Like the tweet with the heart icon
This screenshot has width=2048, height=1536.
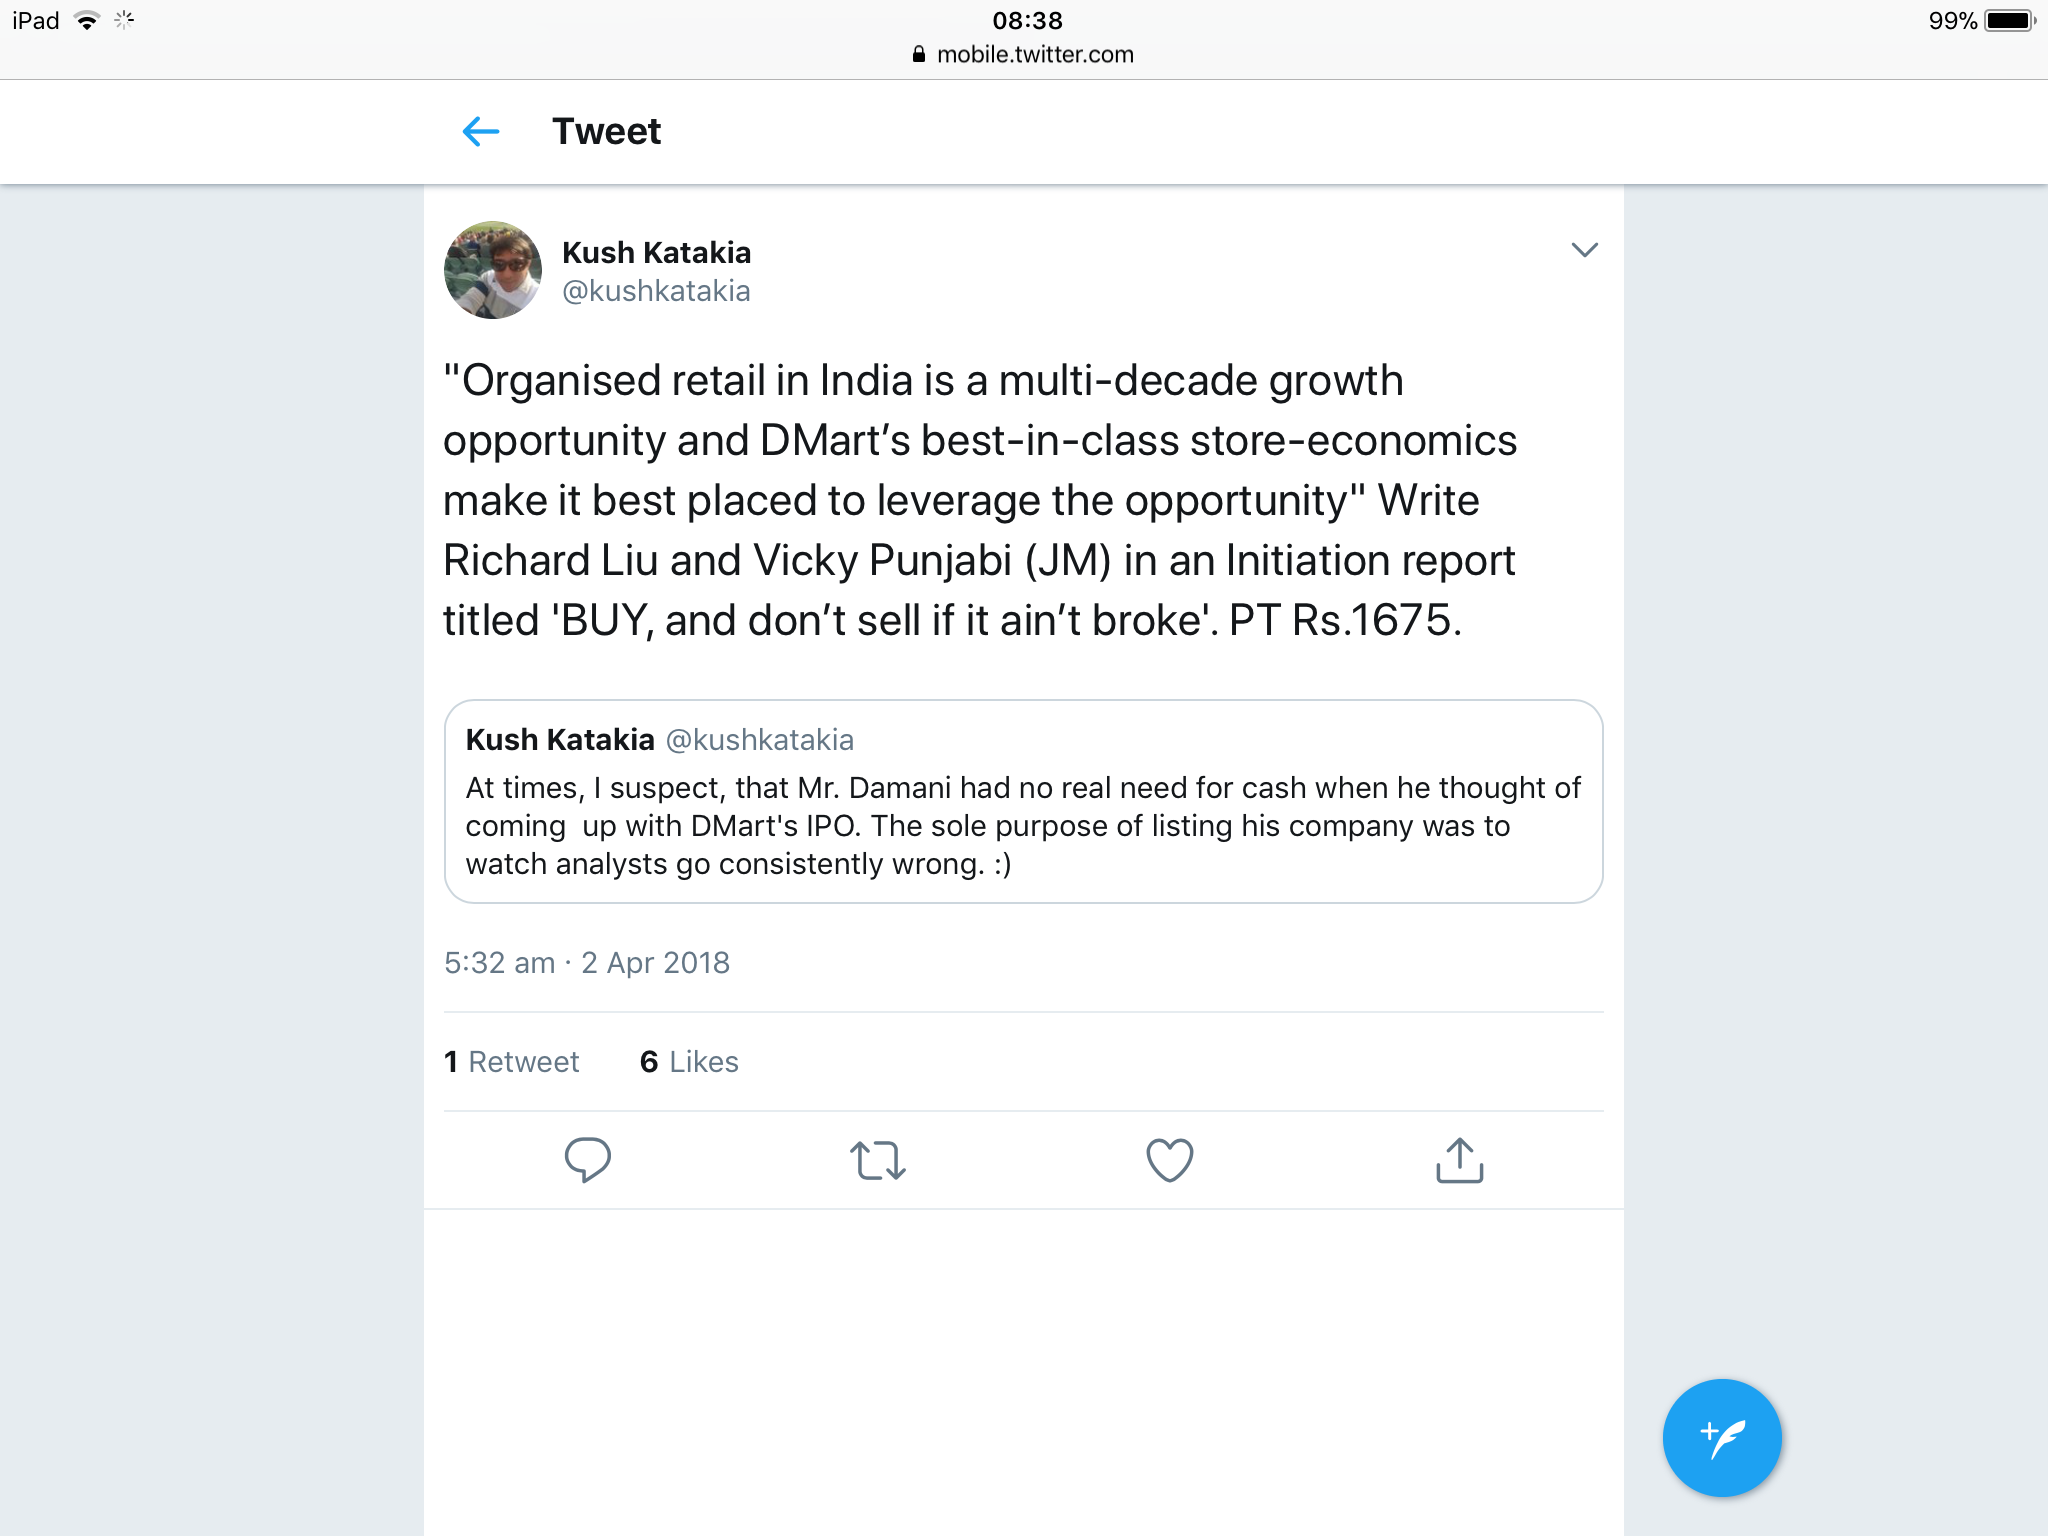1169,1160
